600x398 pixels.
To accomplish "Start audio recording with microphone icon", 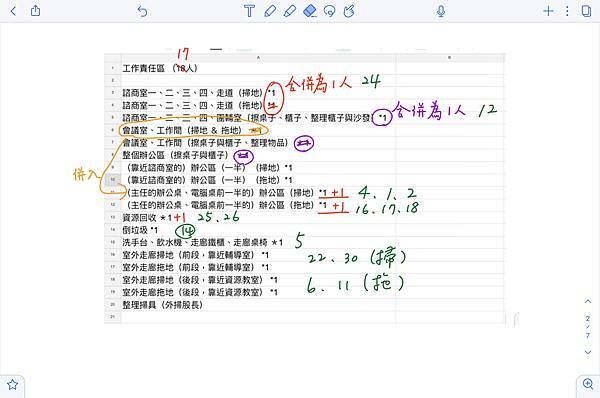I will click(441, 11).
